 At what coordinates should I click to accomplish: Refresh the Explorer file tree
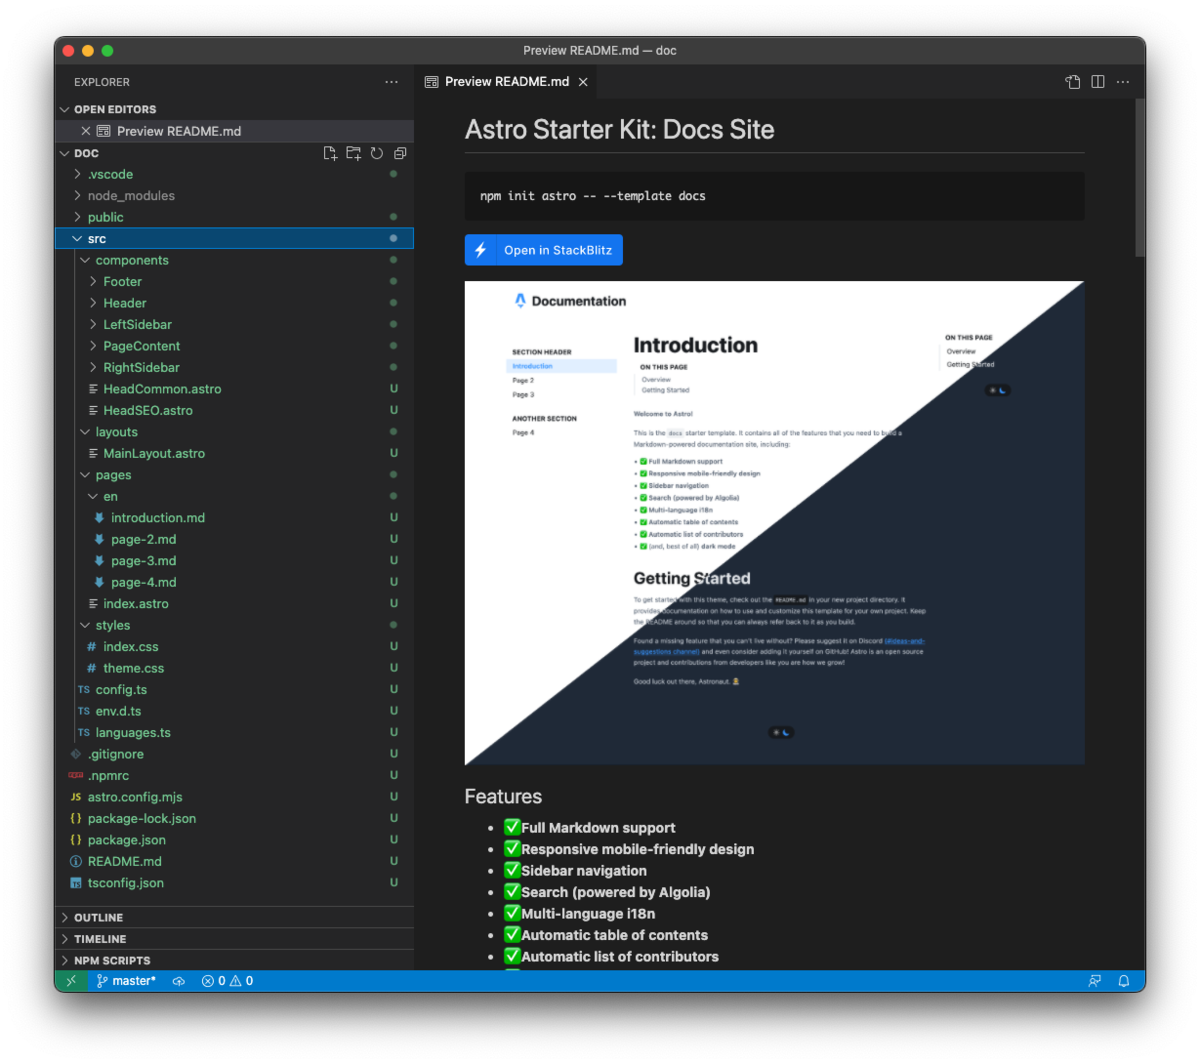pos(377,153)
